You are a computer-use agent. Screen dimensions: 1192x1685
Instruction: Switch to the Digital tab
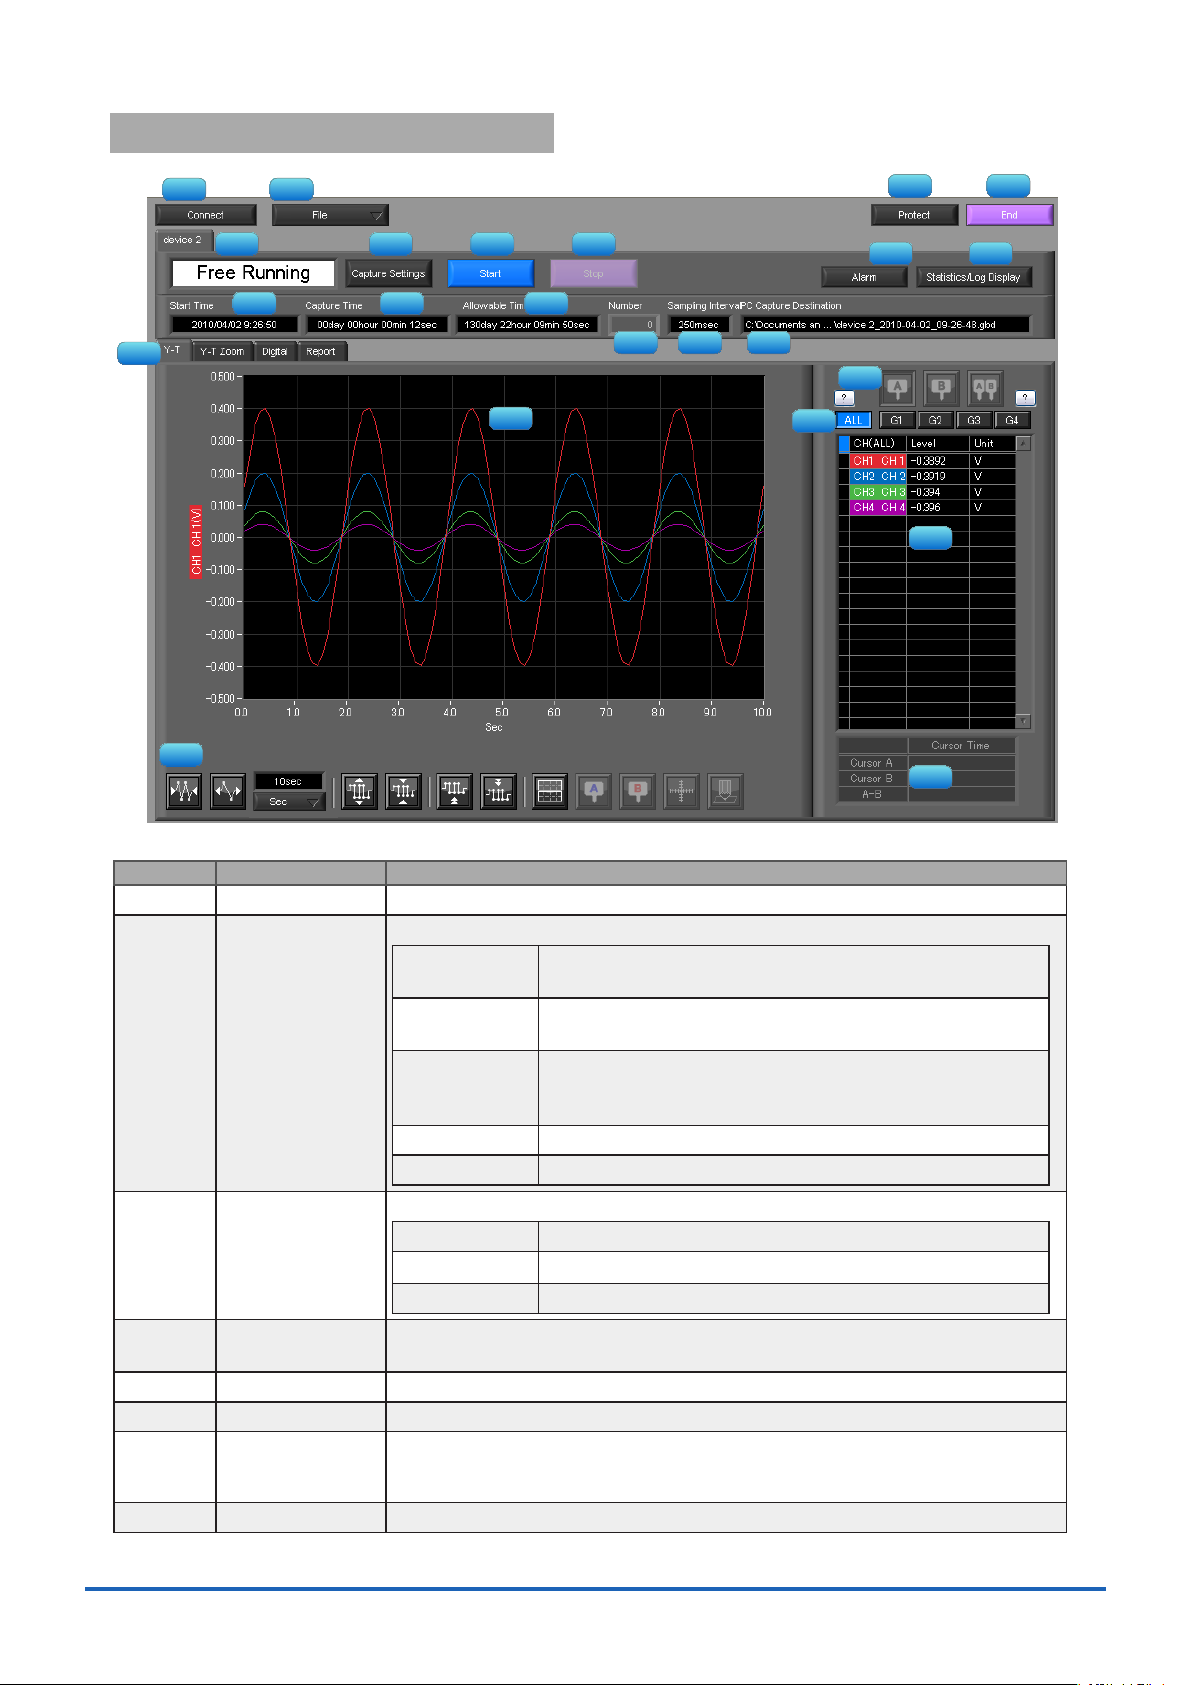(275, 351)
